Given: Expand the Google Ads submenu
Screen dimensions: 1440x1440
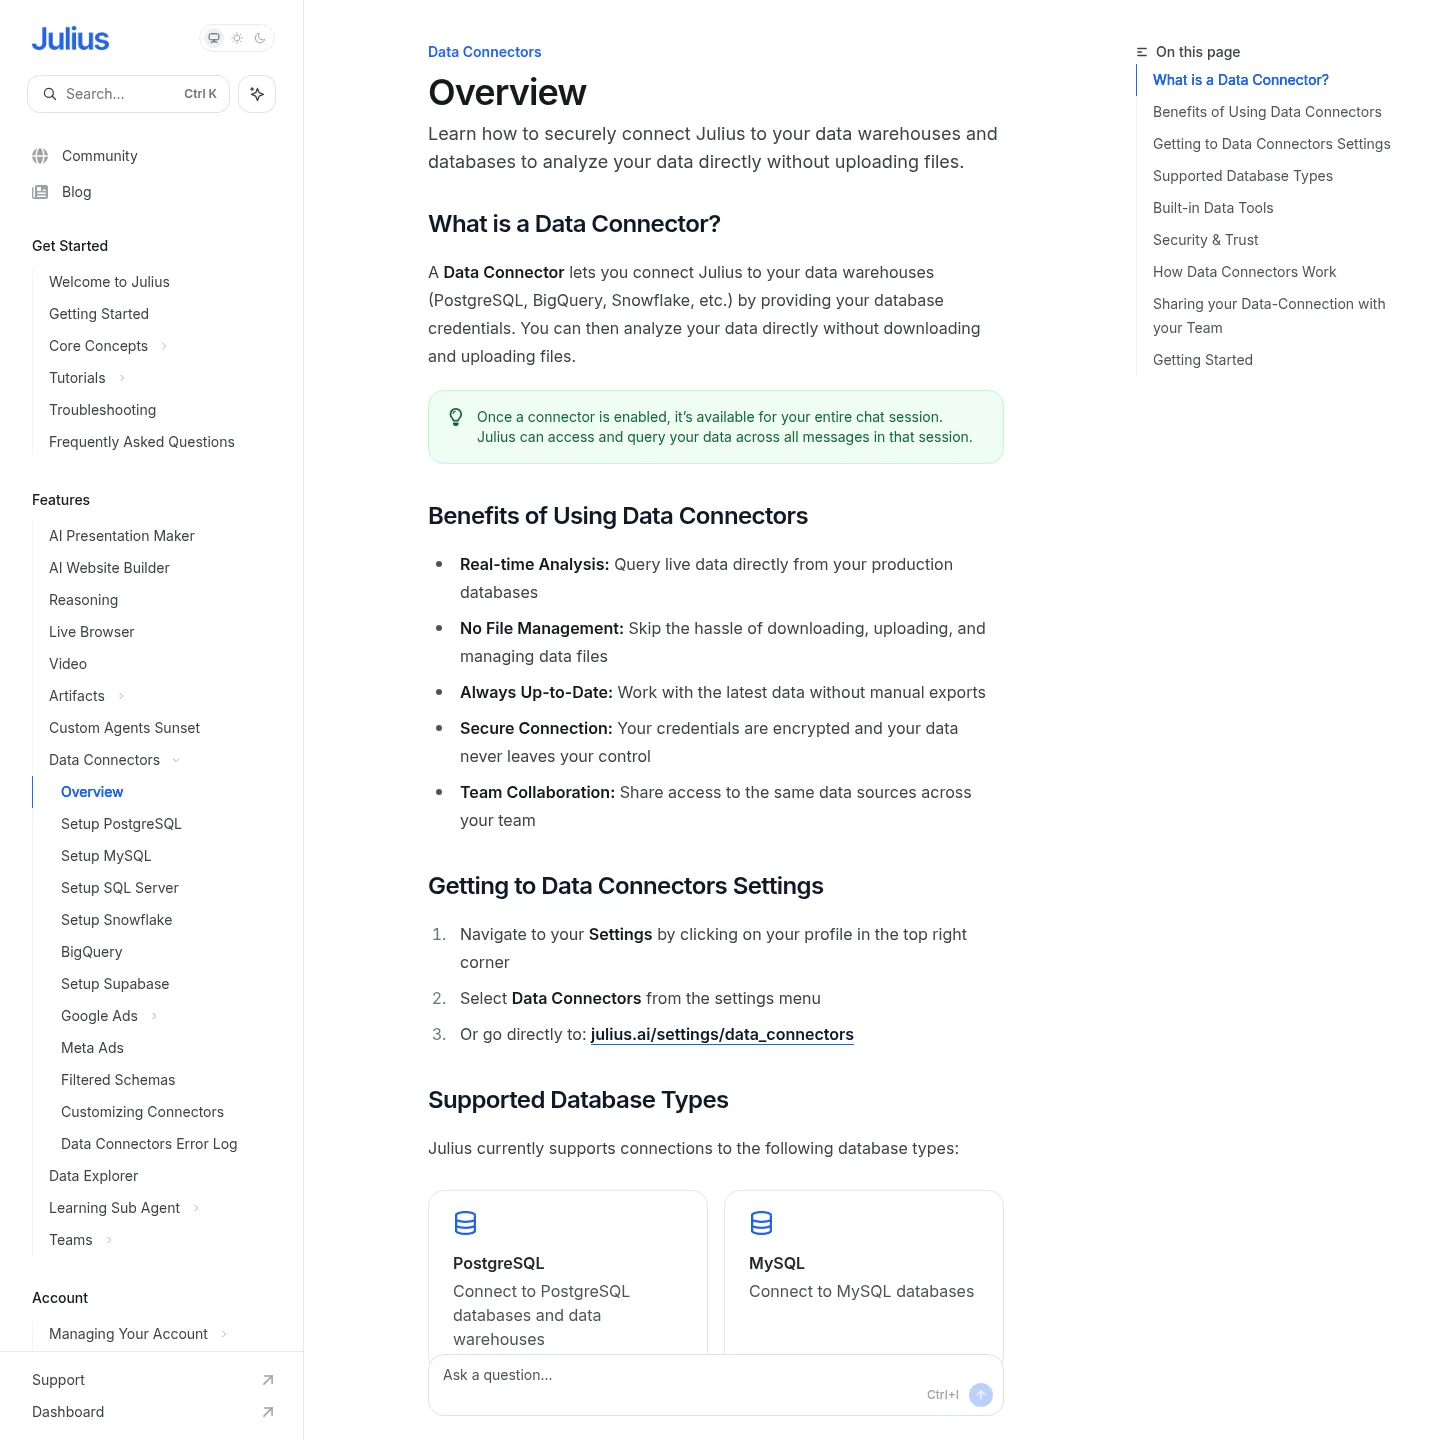Looking at the screenshot, I should coord(154,1016).
